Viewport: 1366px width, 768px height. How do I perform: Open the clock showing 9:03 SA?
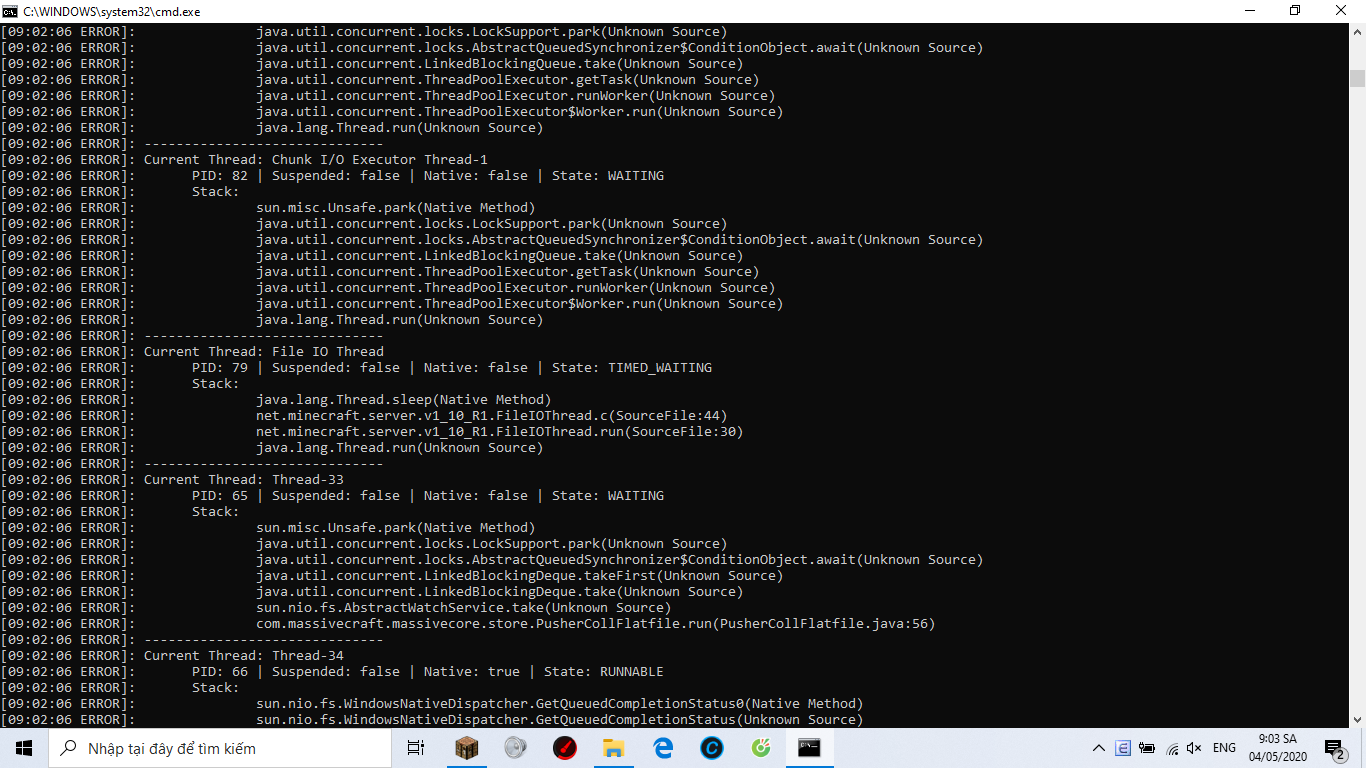[x=1279, y=748]
